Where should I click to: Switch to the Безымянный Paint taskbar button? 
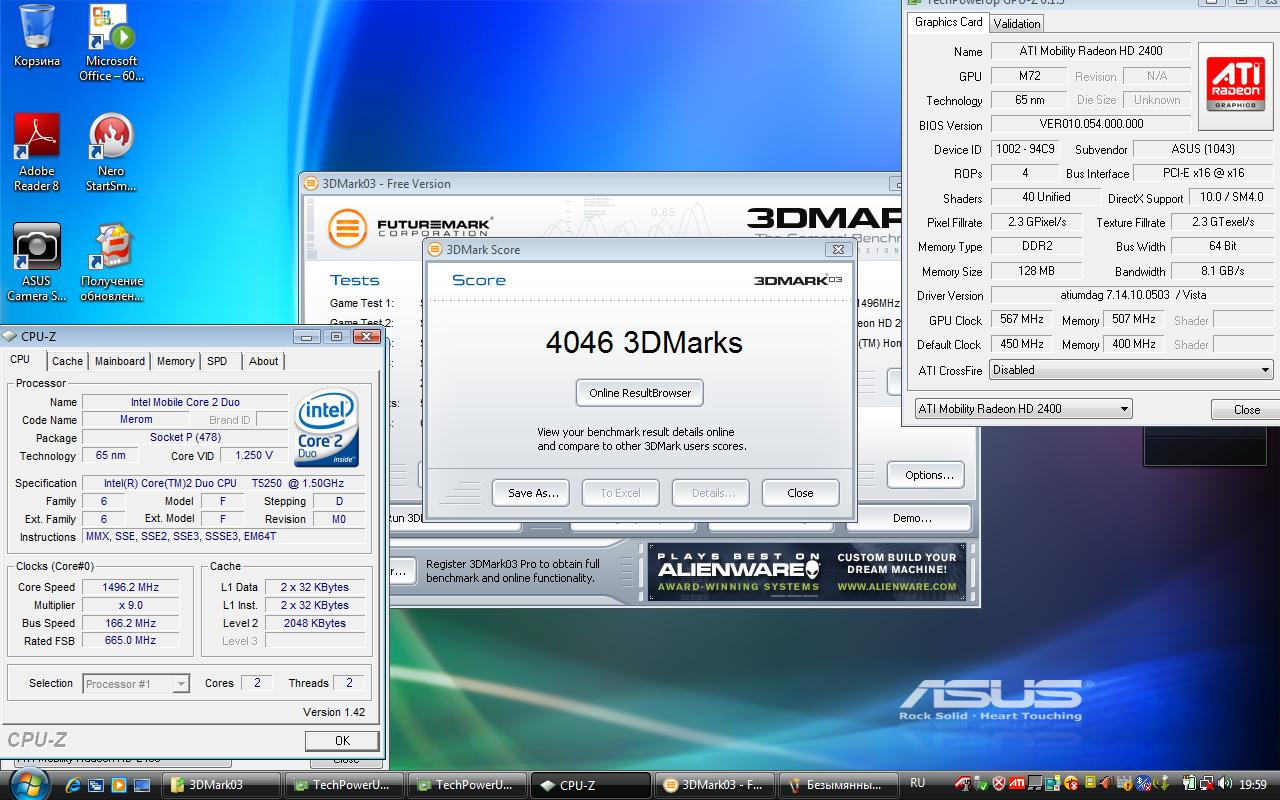837,785
